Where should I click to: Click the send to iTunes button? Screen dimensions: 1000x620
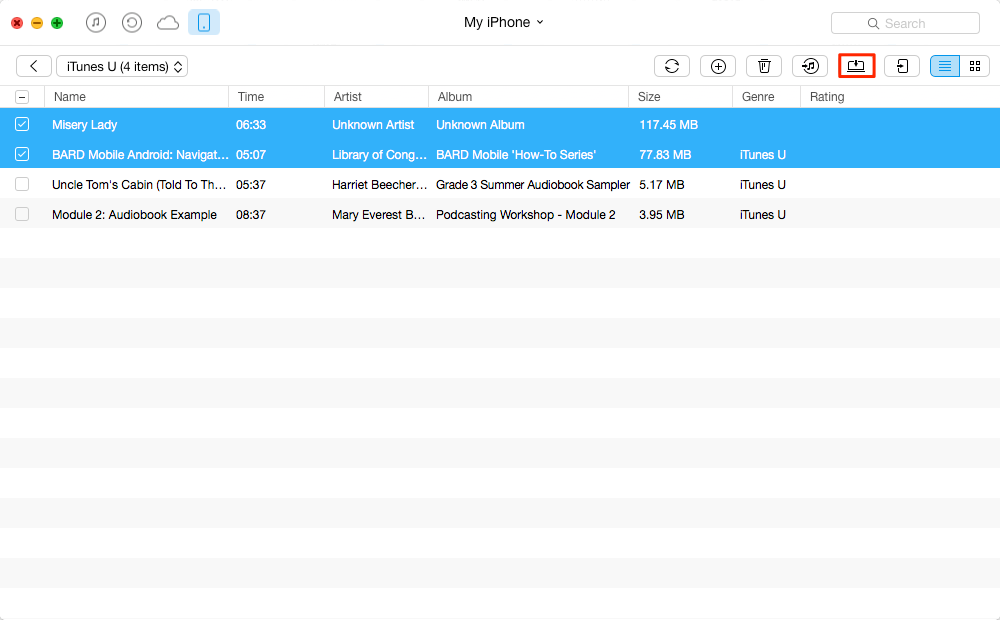[810, 66]
